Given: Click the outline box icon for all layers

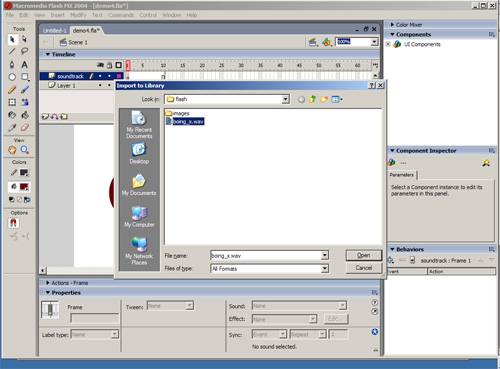Looking at the screenshot, I should click(118, 65).
